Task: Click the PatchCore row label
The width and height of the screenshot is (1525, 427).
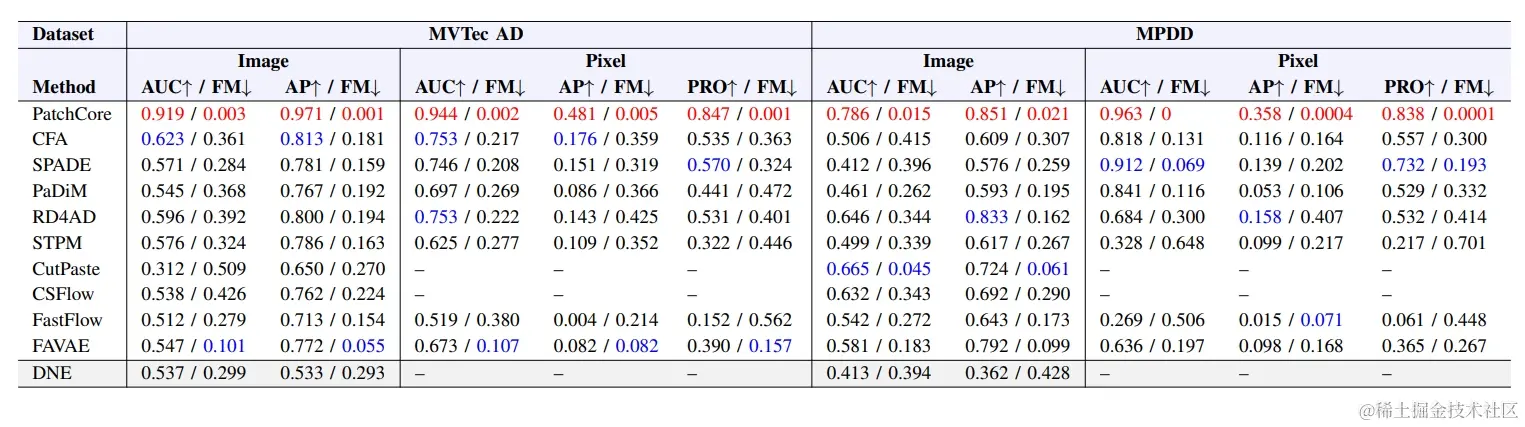Action: click(x=72, y=114)
